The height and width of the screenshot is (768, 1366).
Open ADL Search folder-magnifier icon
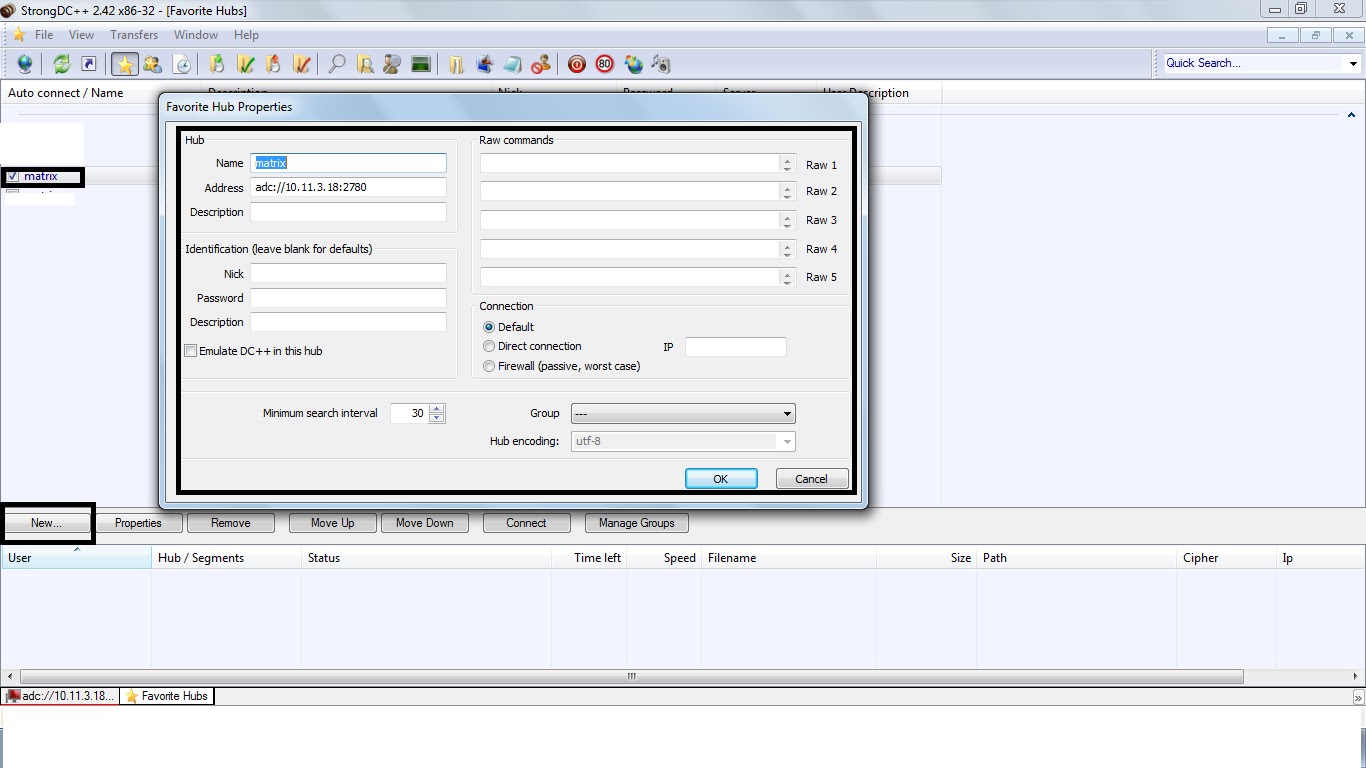point(365,64)
